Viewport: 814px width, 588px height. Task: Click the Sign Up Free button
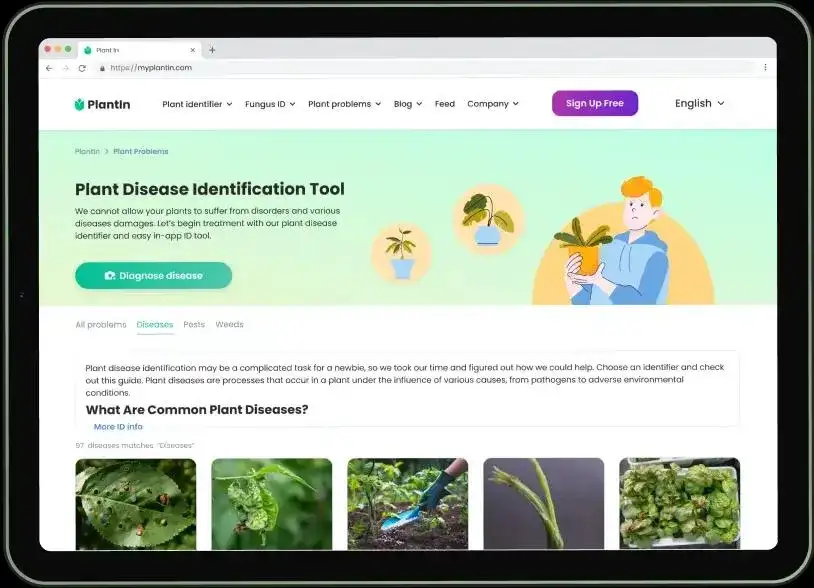(594, 104)
